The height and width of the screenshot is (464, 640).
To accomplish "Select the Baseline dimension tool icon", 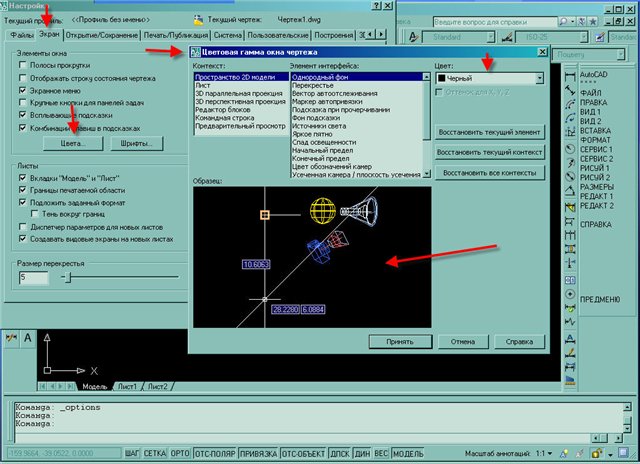I will [570, 221].
